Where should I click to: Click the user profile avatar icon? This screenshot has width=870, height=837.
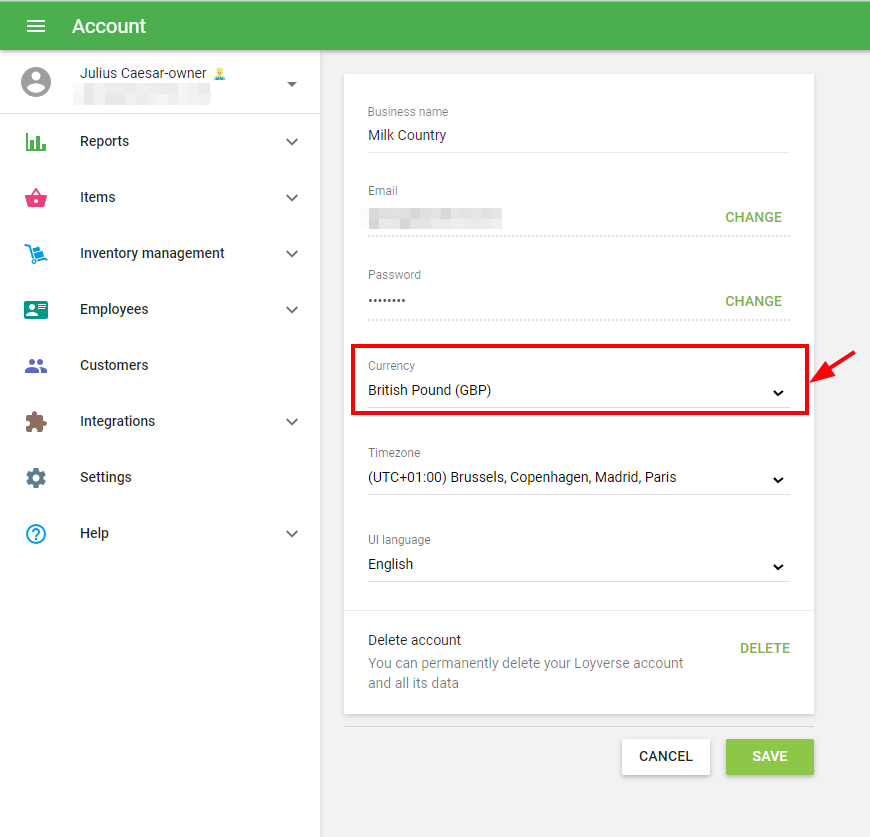tap(36, 82)
